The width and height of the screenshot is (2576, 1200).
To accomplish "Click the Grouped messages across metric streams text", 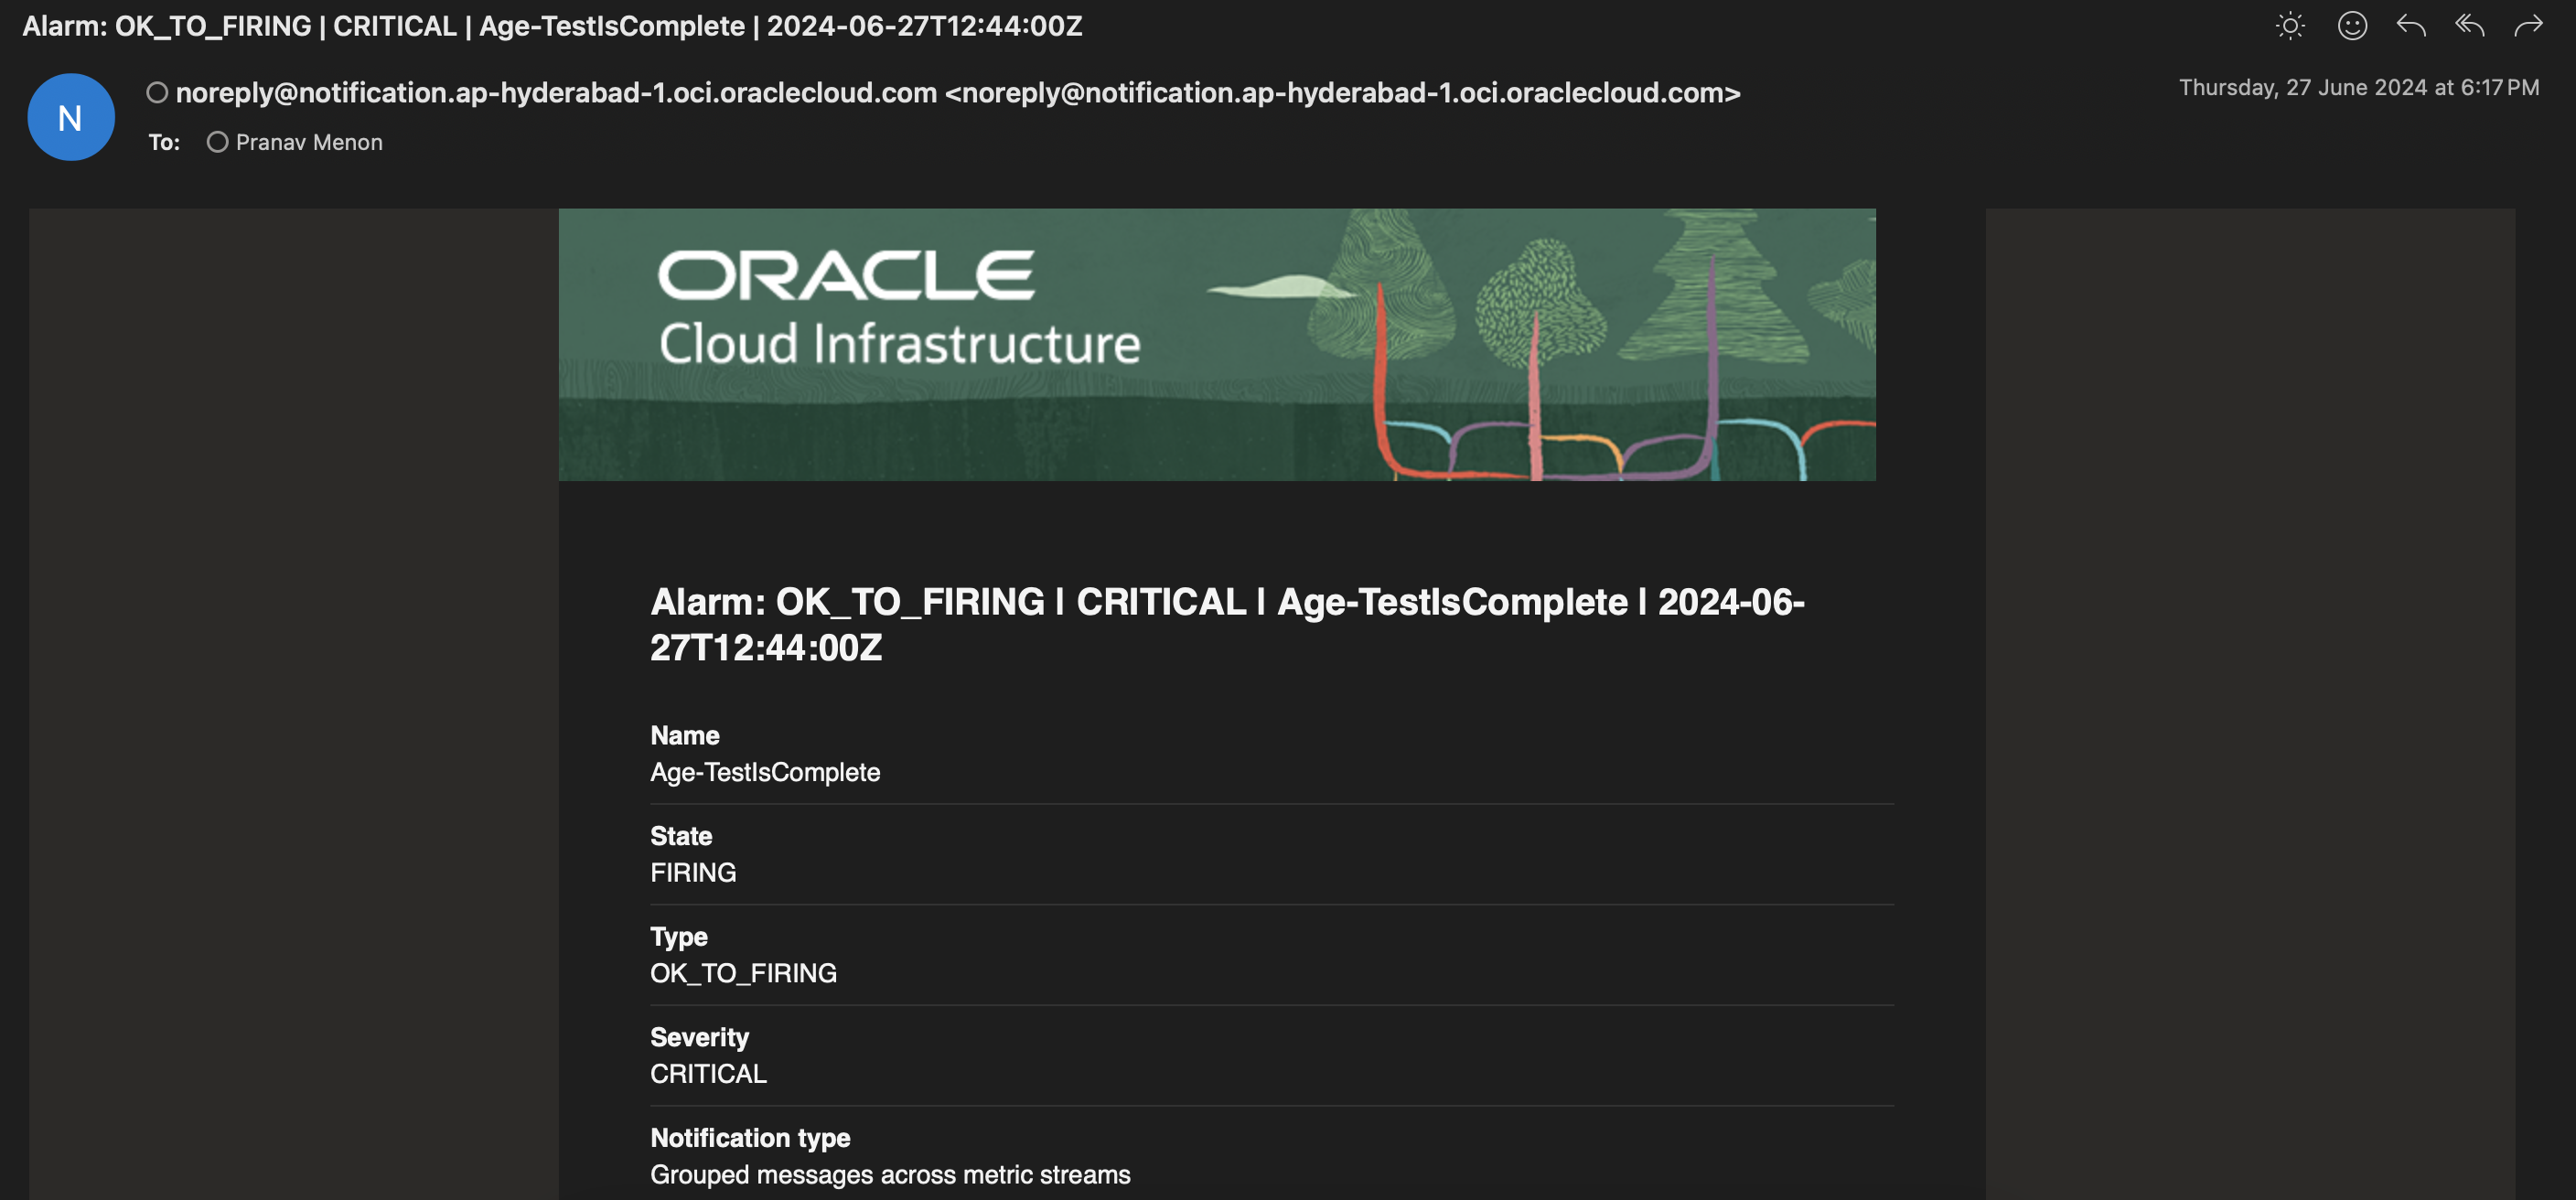I will pyautogui.click(x=889, y=1174).
